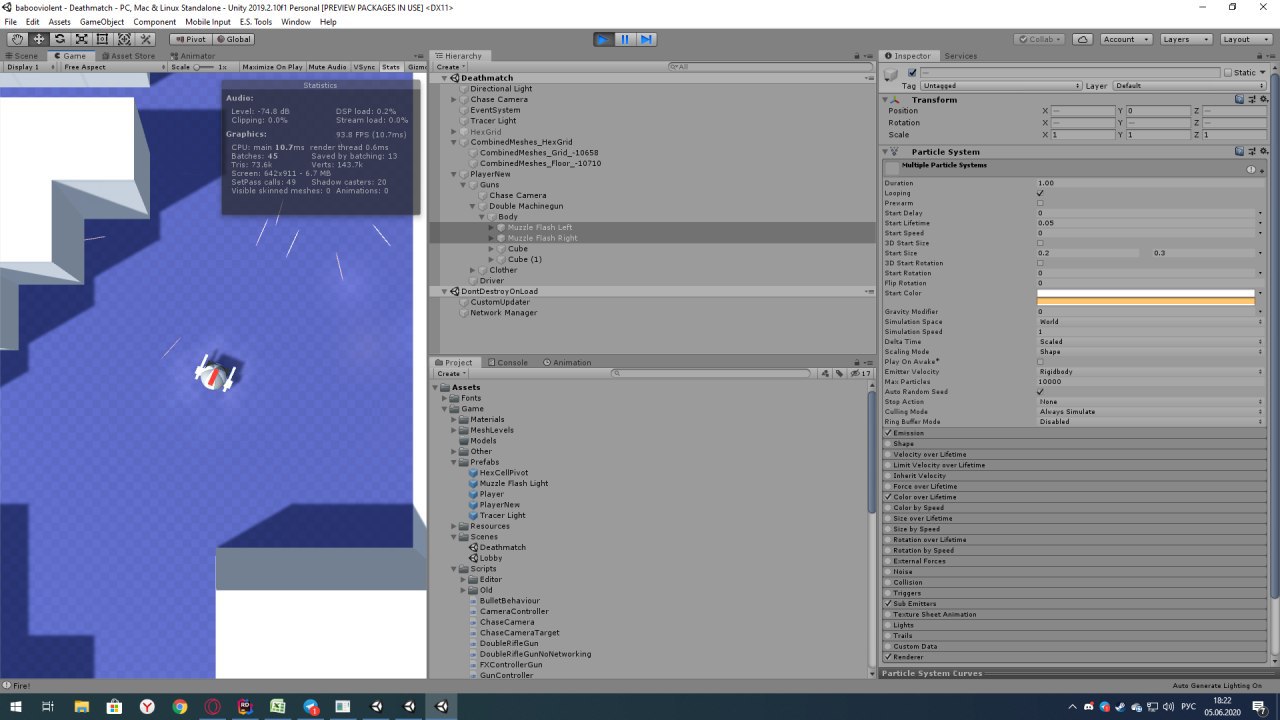Viewport: 1280px width, 720px height.
Task: Click the Windows Start button
Action: (15, 706)
